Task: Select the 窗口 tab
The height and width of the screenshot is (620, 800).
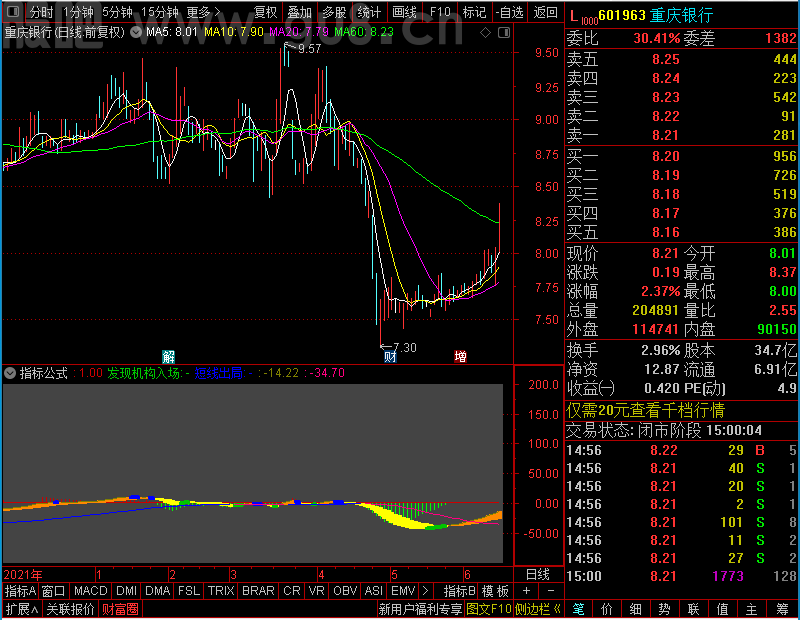Action: tap(54, 591)
